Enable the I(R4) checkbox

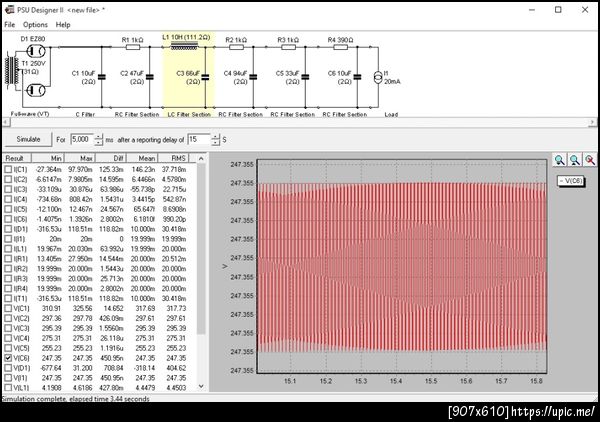[x=8, y=288]
